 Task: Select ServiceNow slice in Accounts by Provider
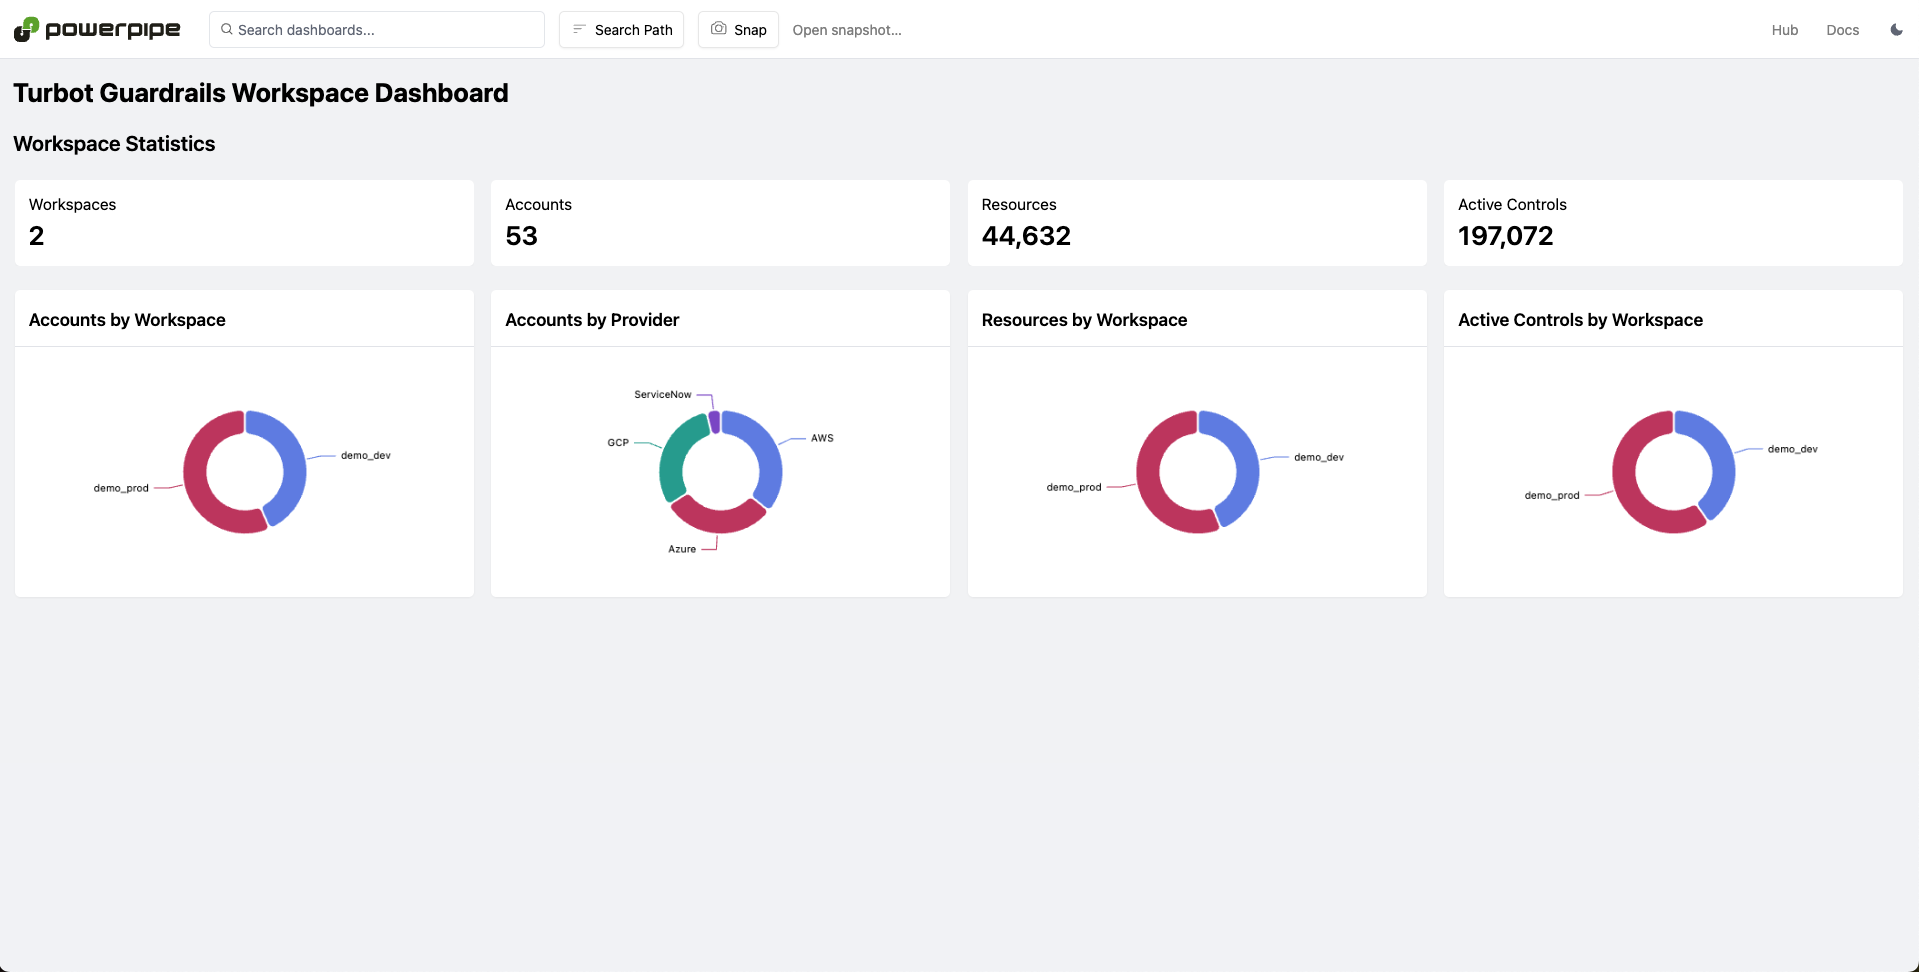(x=714, y=421)
